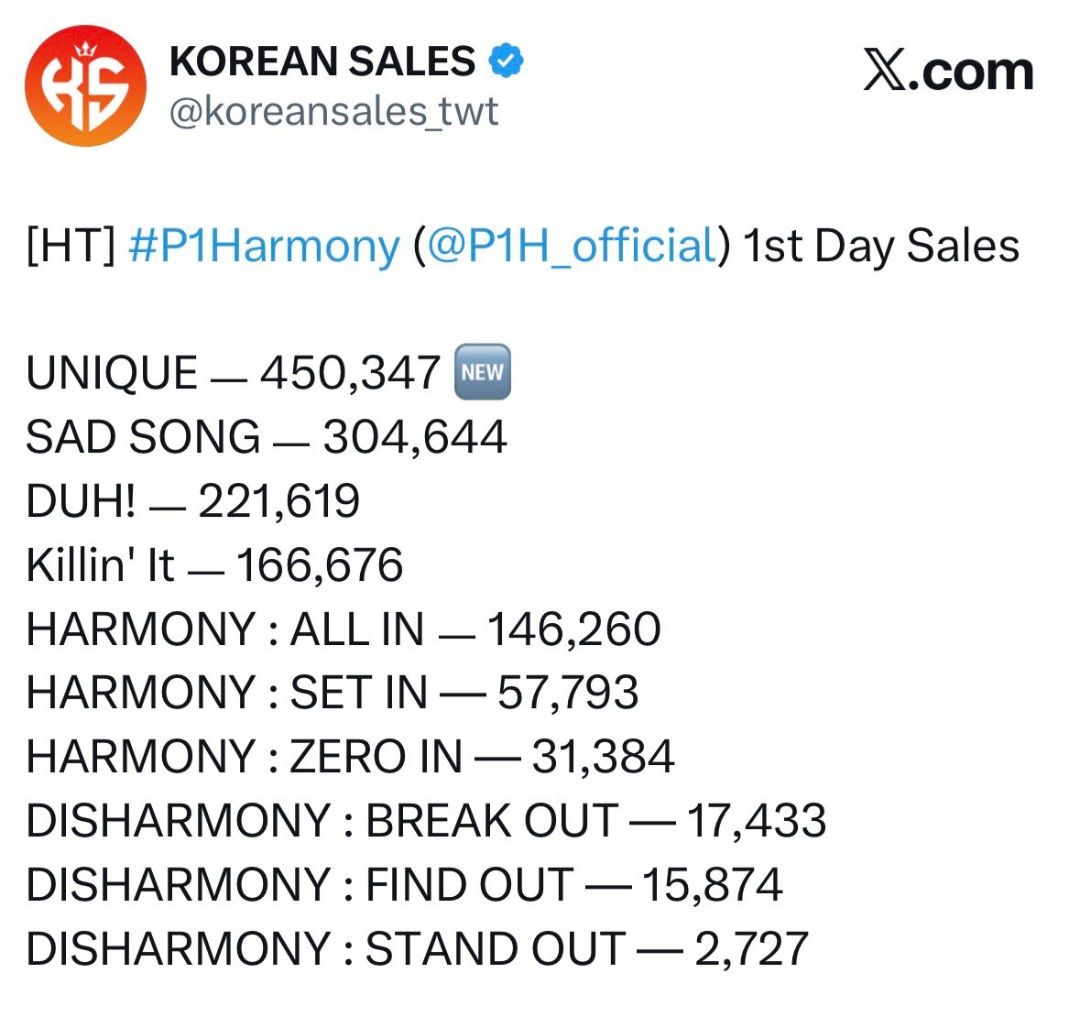
Task: Open the KOREAN SALES display name
Action: (322, 63)
